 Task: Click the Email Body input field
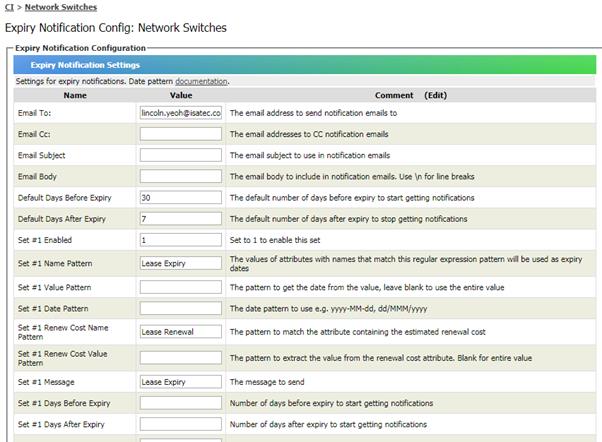point(181,176)
